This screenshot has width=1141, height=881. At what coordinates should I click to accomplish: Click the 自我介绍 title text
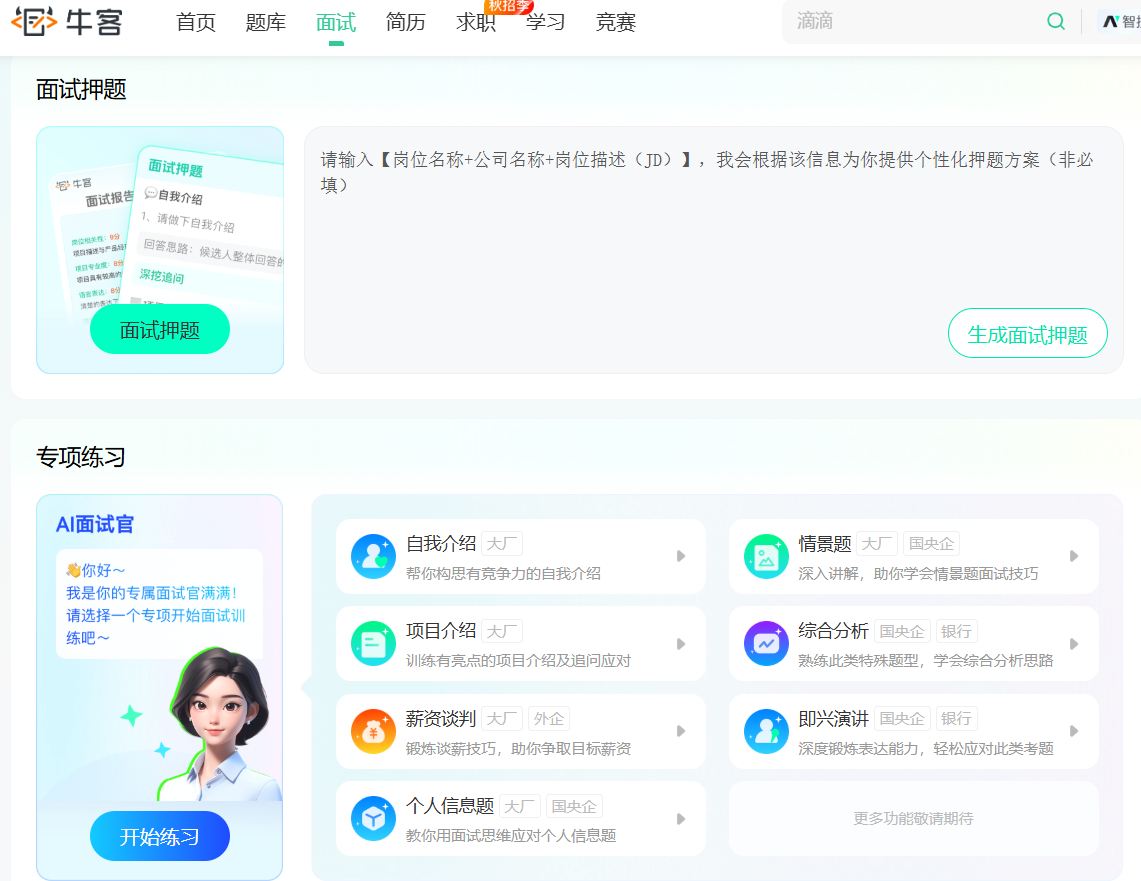click(x=441, y=543)
